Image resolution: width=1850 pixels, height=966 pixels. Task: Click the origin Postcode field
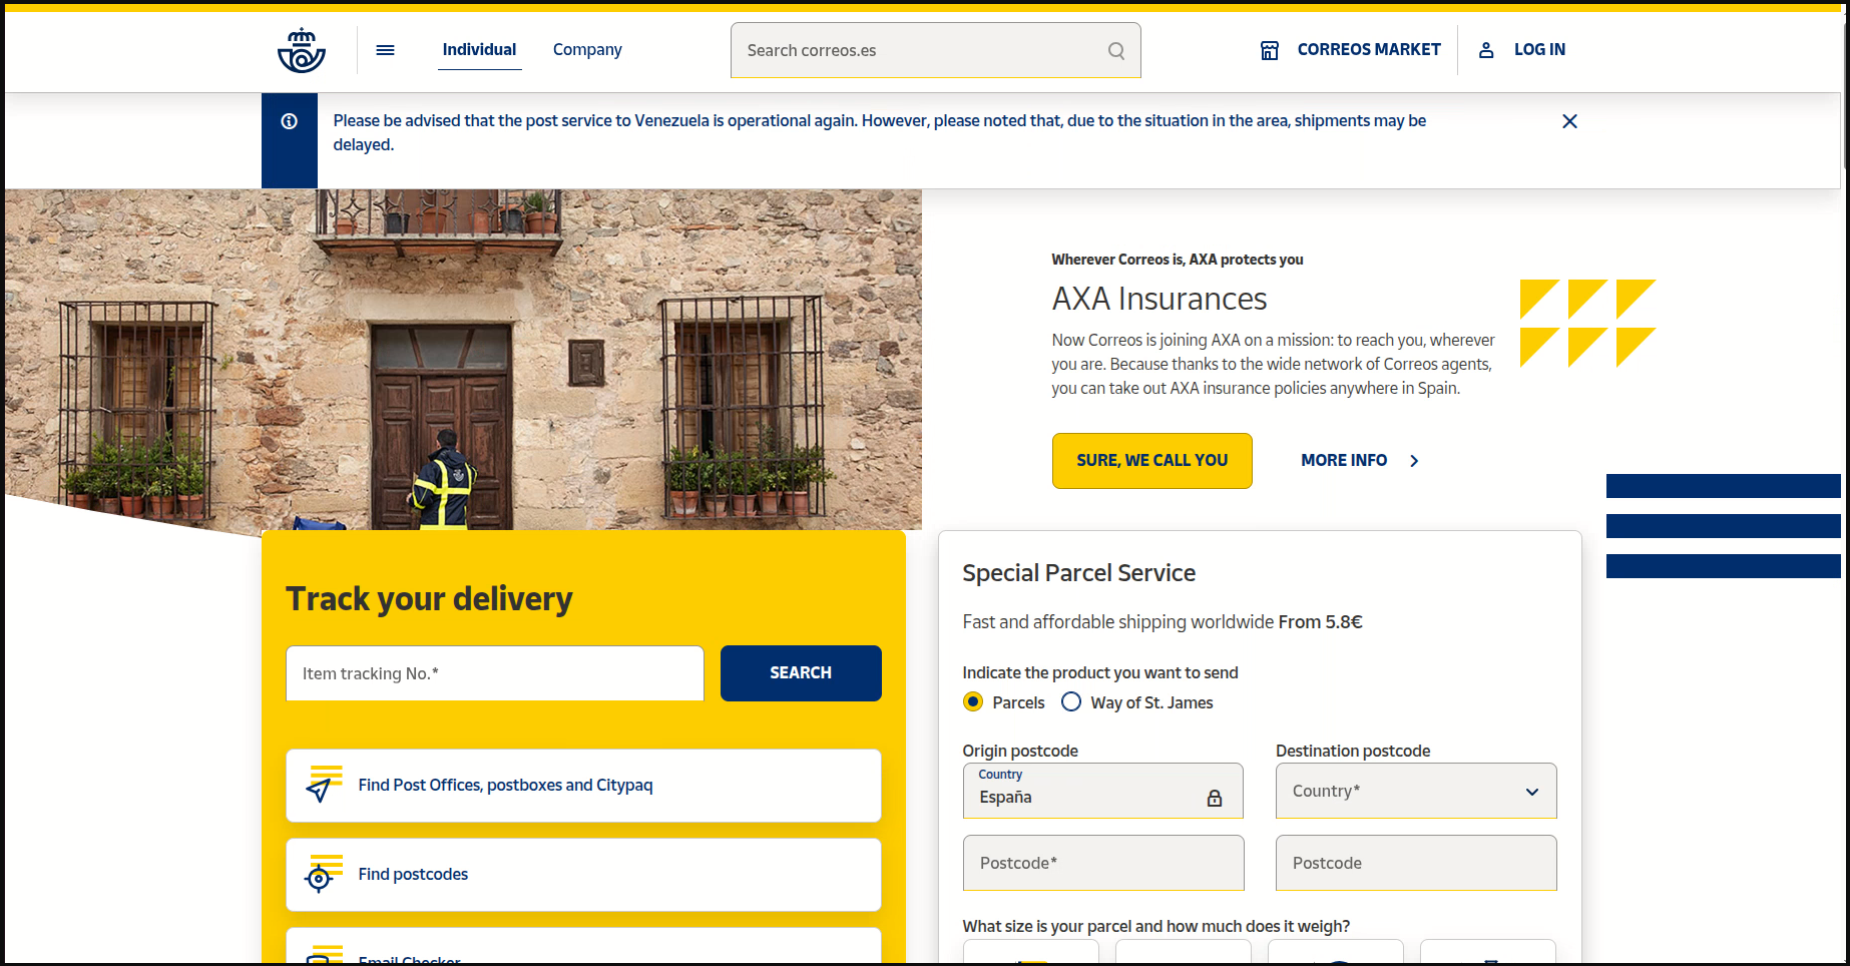(x=1103, y=863)
